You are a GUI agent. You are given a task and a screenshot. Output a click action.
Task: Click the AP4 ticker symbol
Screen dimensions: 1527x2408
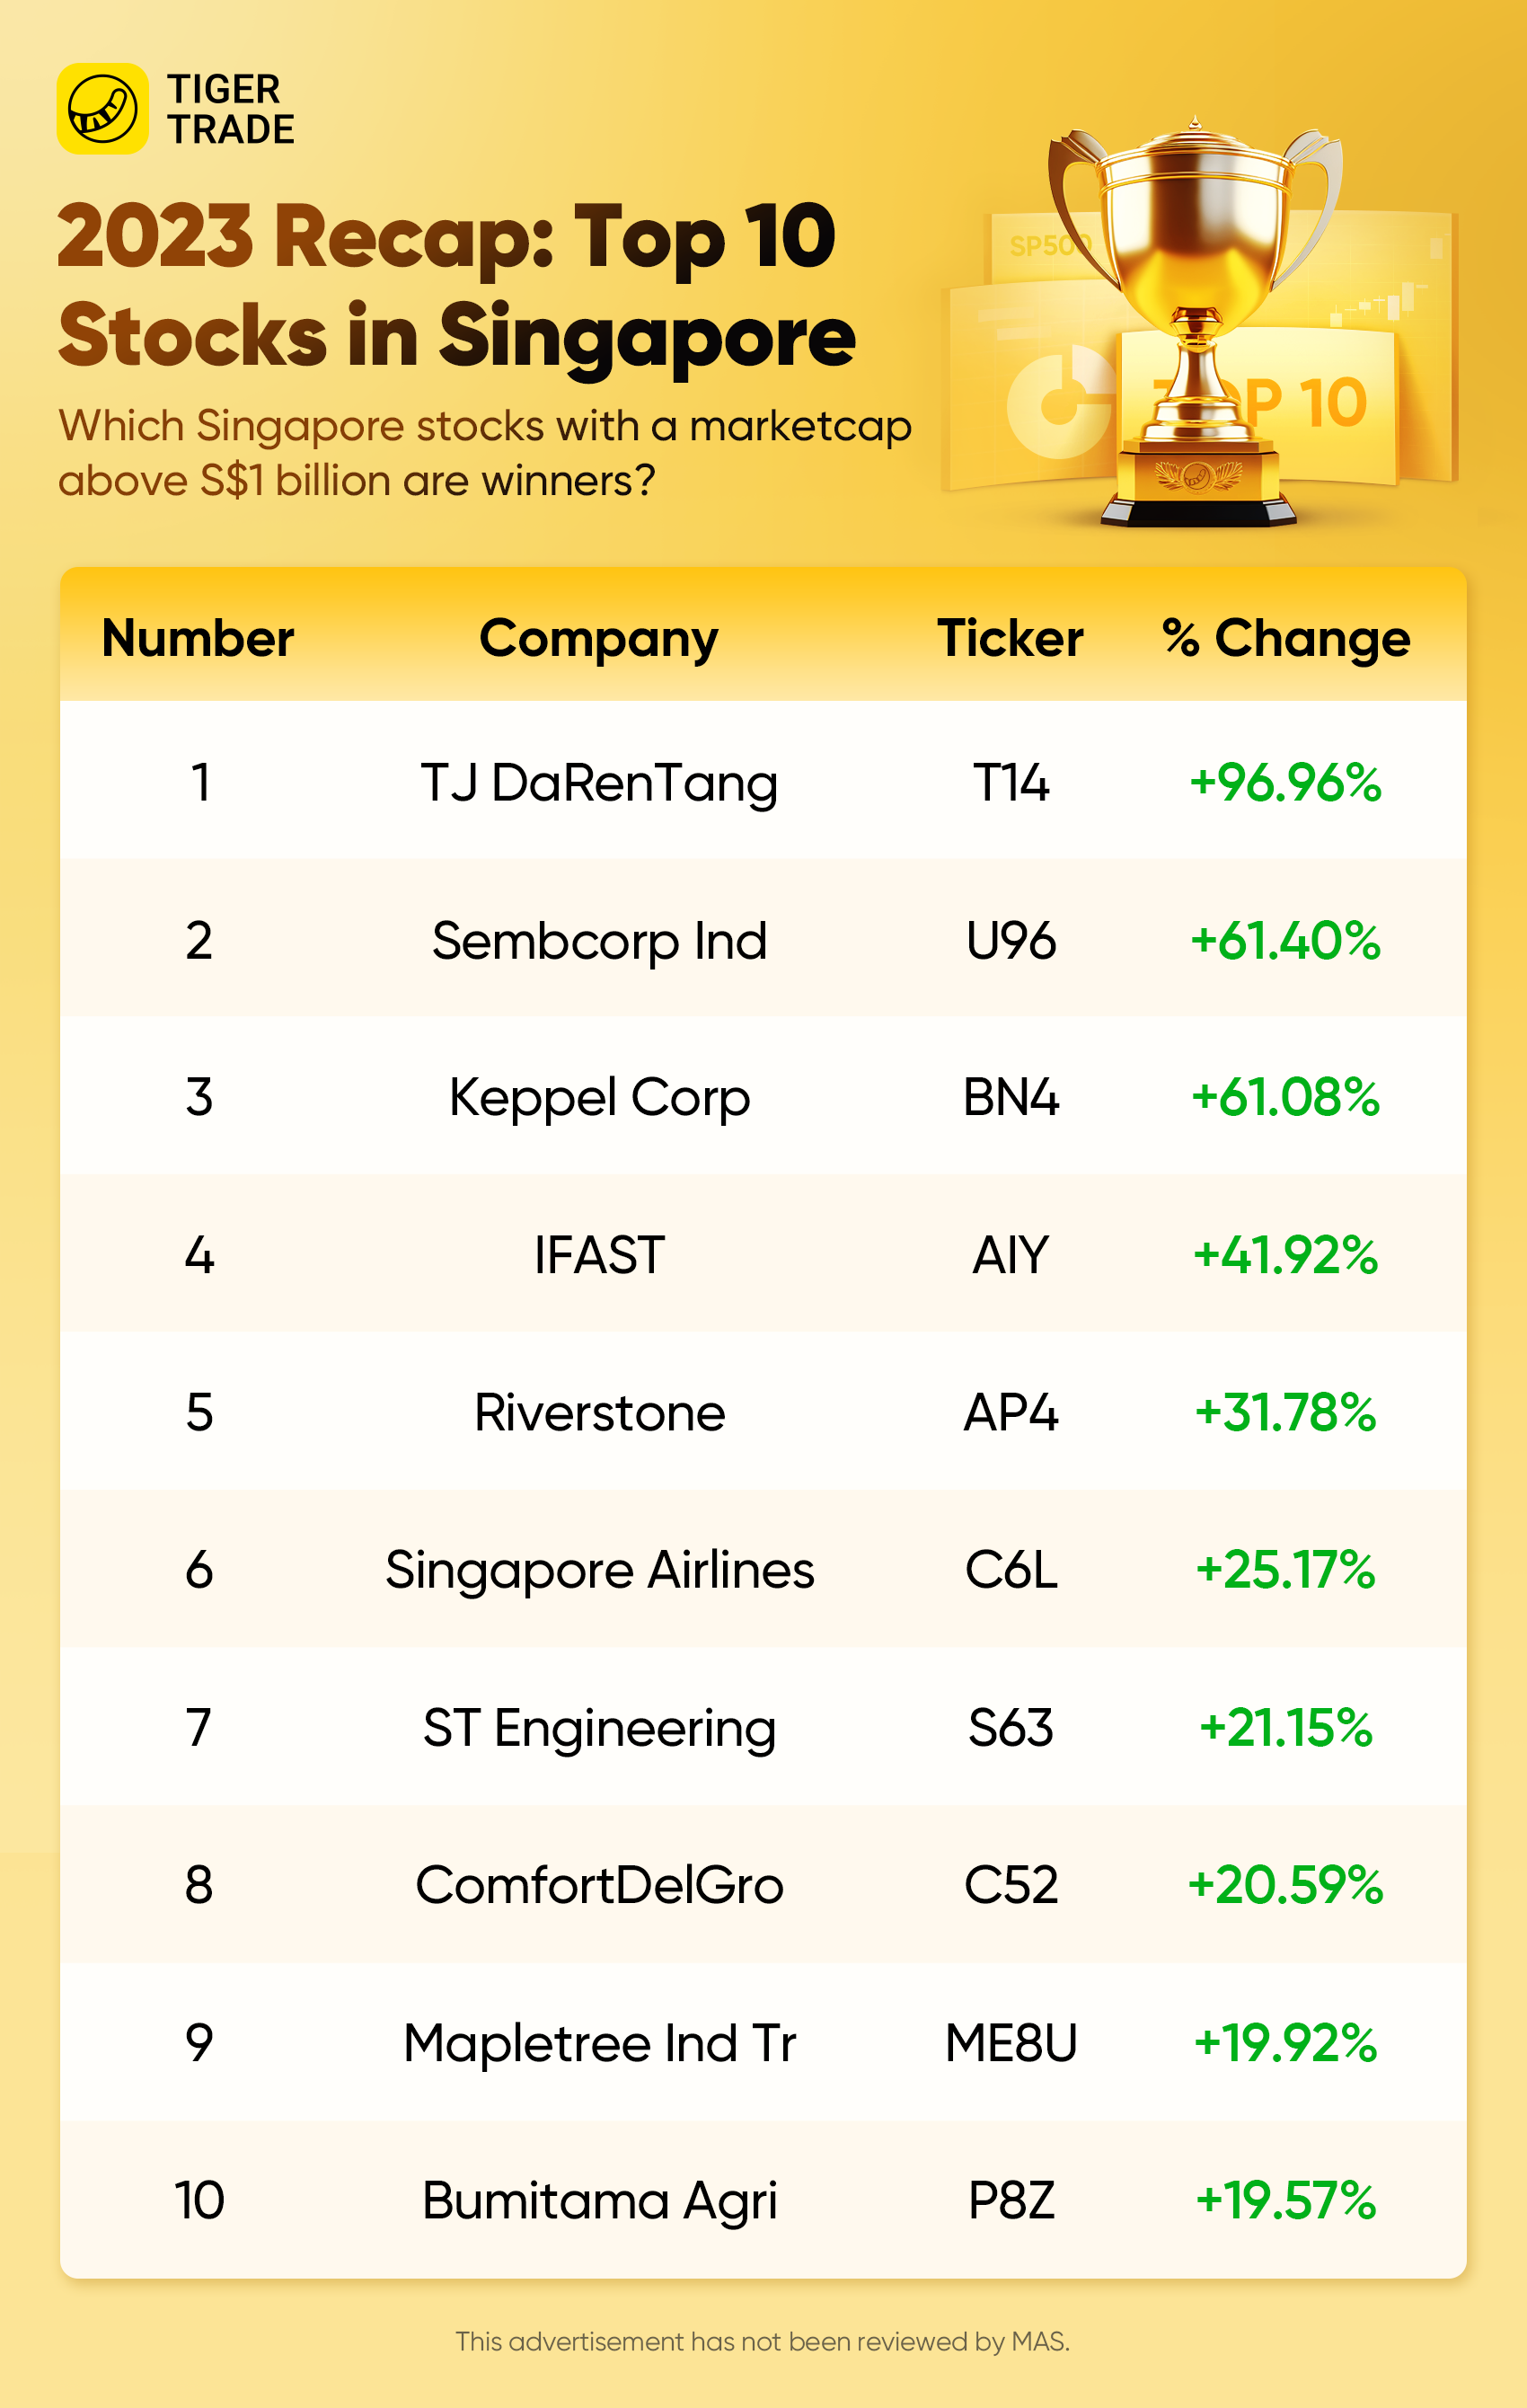click(1010, 1412)
